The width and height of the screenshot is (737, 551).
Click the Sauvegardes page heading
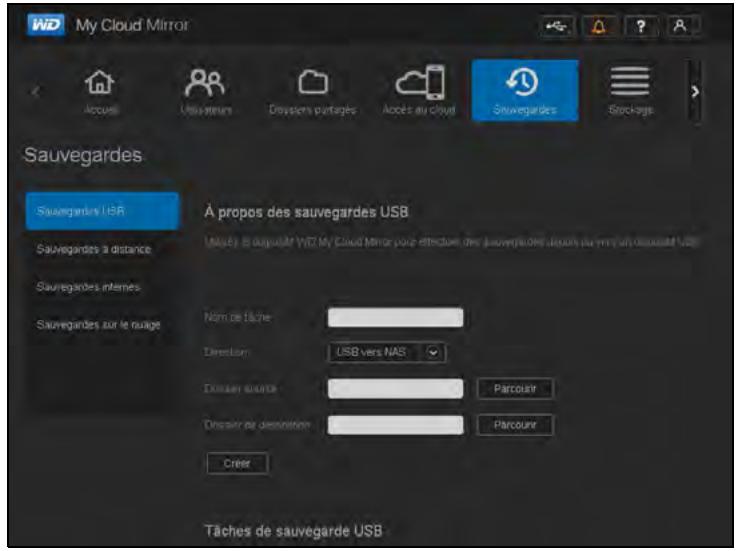pyautogui.click(x=83, y=155)
